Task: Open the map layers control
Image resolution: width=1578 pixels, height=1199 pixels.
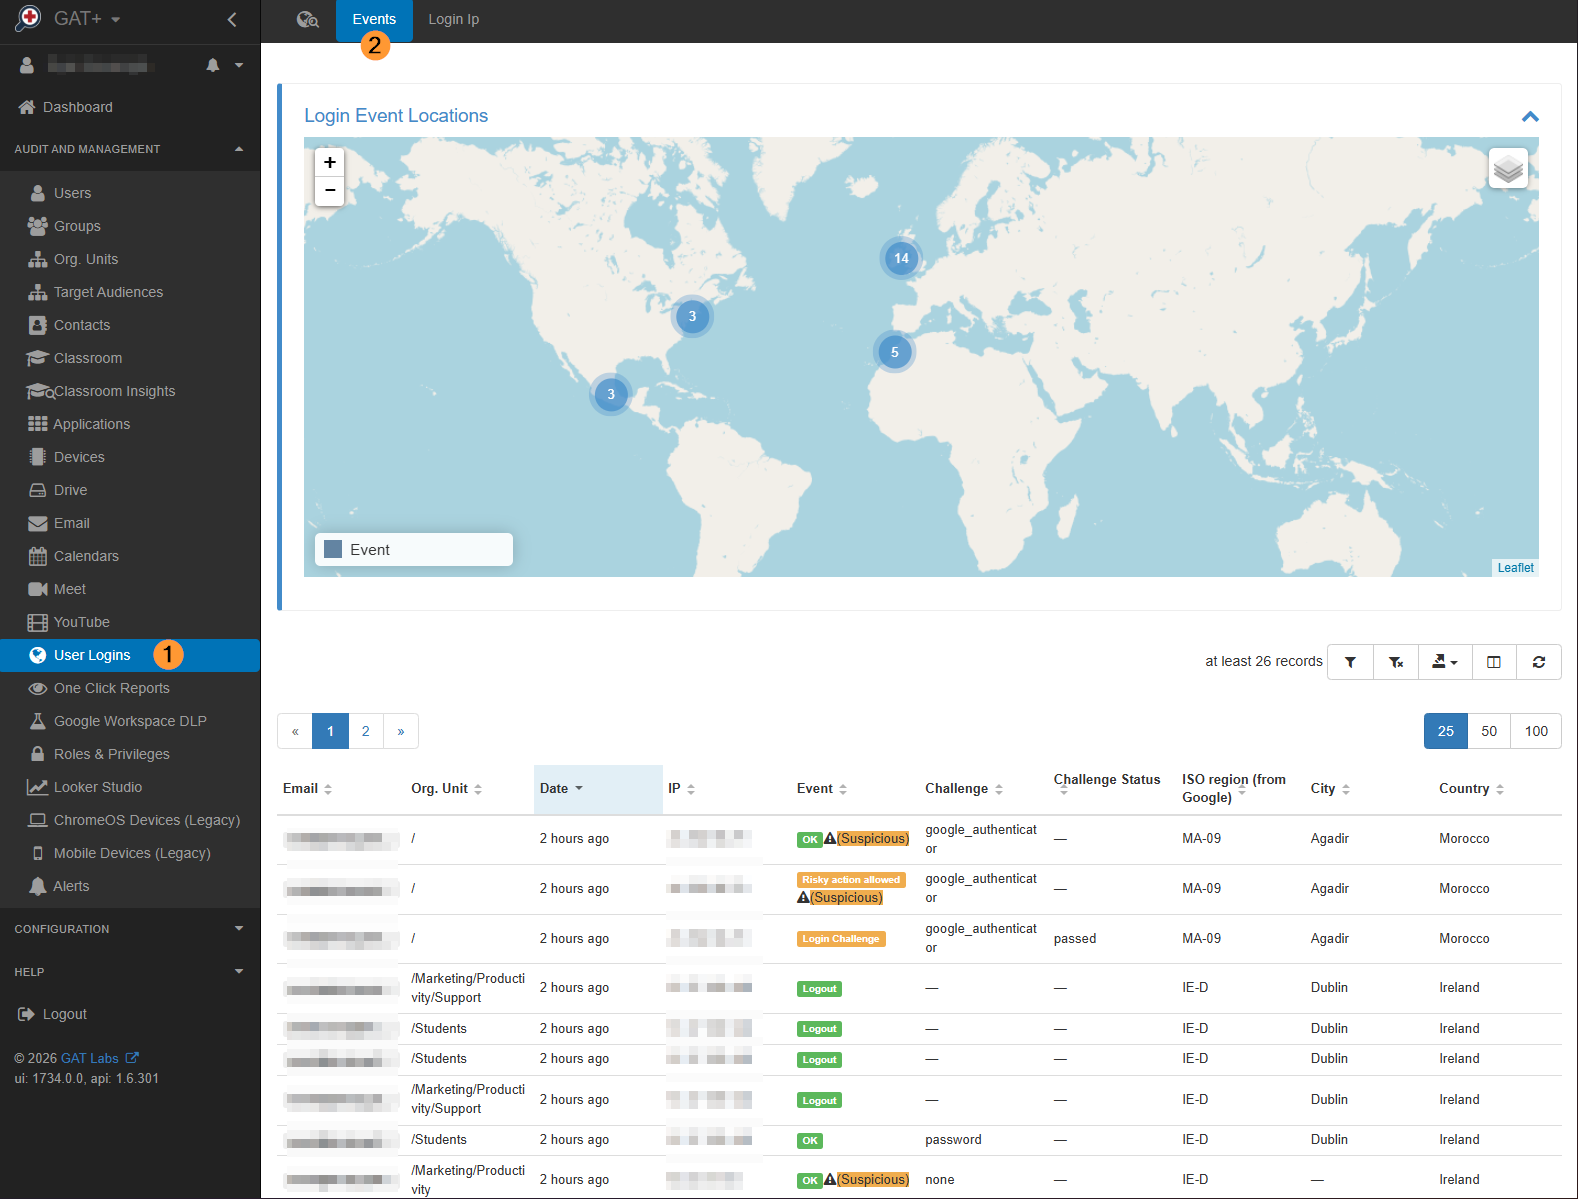Action: coord(1508,168)
